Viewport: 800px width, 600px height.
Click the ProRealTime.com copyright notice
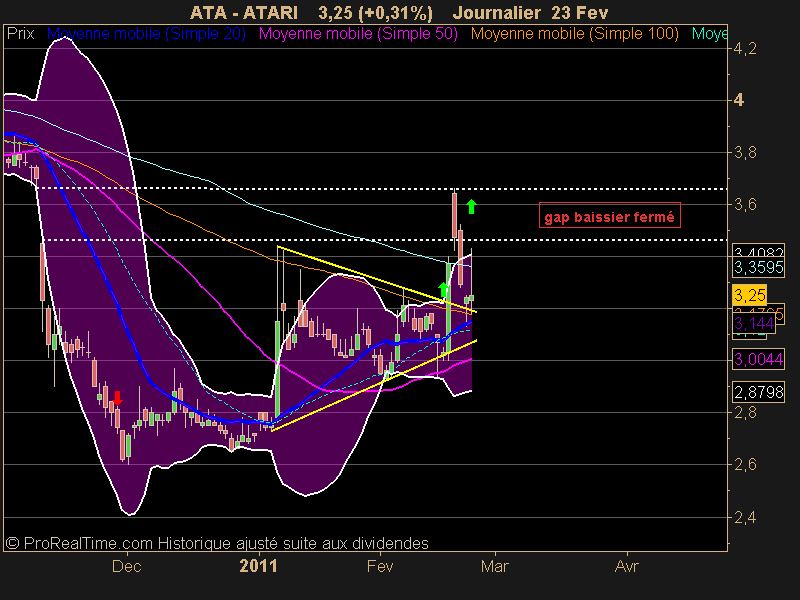[217, 543]
